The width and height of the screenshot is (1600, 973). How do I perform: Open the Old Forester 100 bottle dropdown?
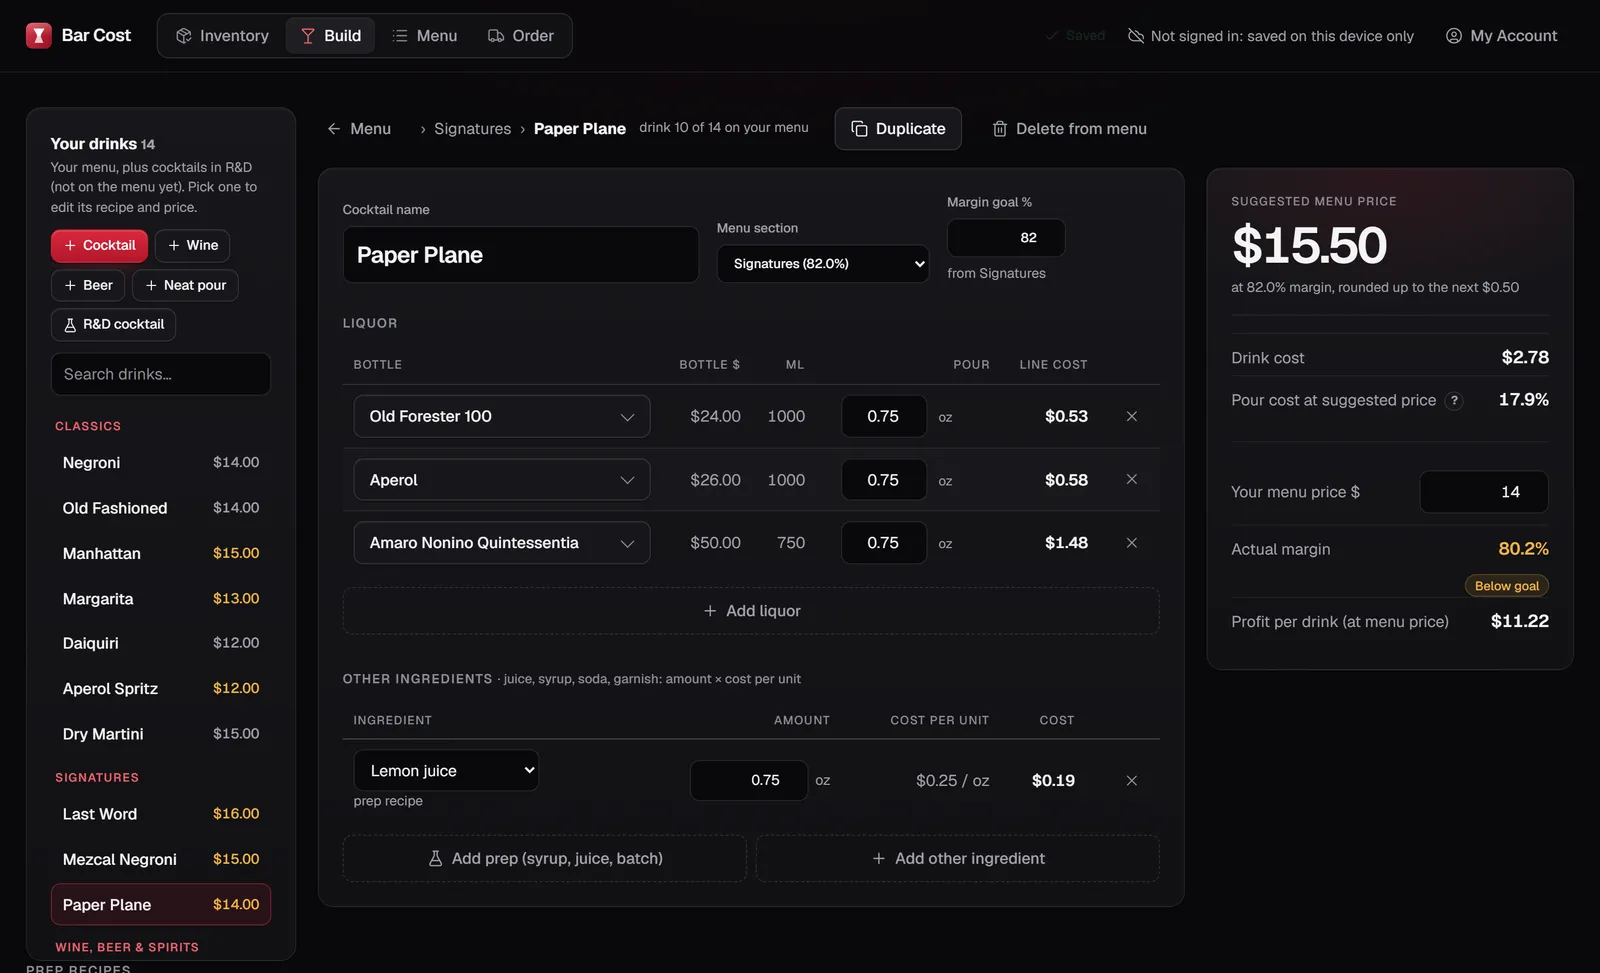(x=502, y=416)
